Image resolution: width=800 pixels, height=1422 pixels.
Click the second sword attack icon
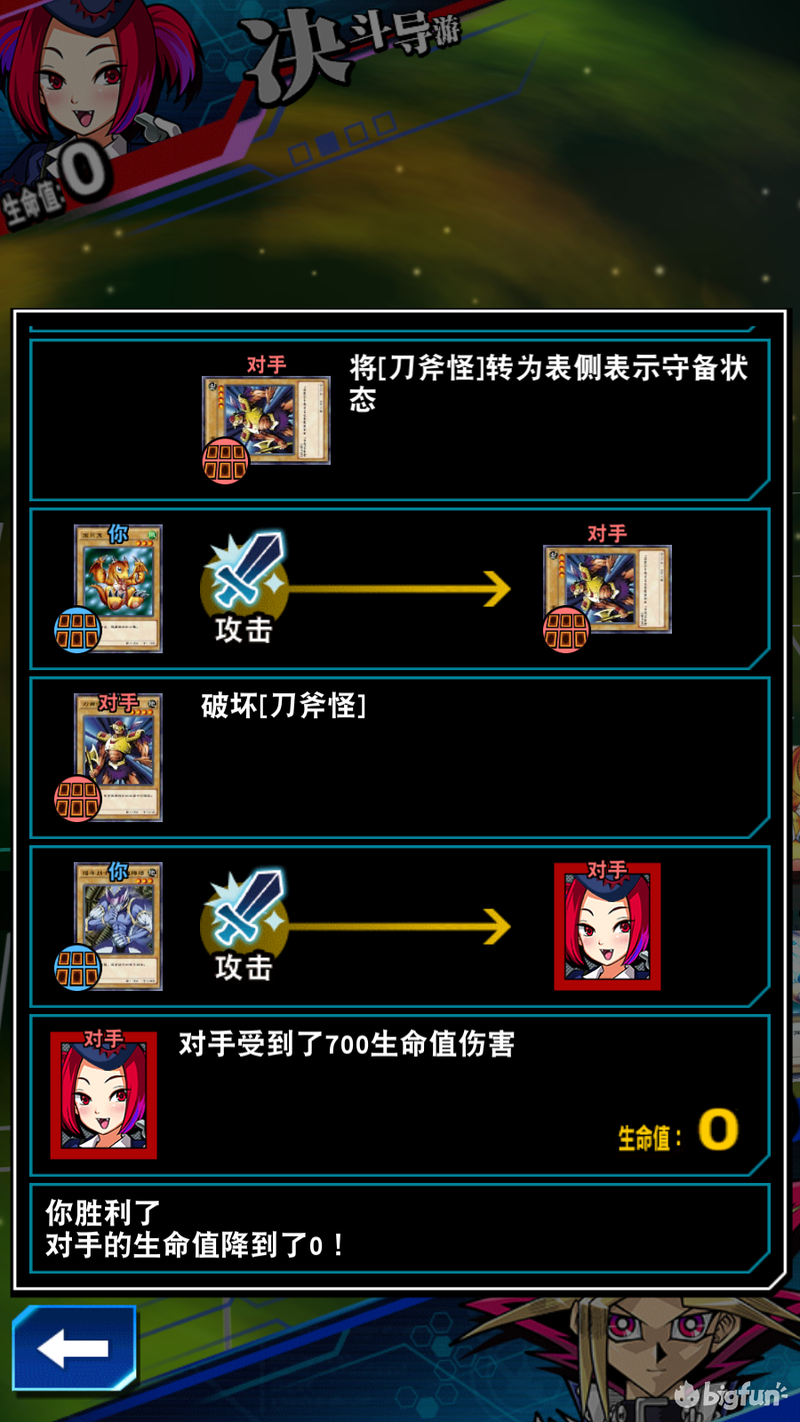[x=244, y=912]
